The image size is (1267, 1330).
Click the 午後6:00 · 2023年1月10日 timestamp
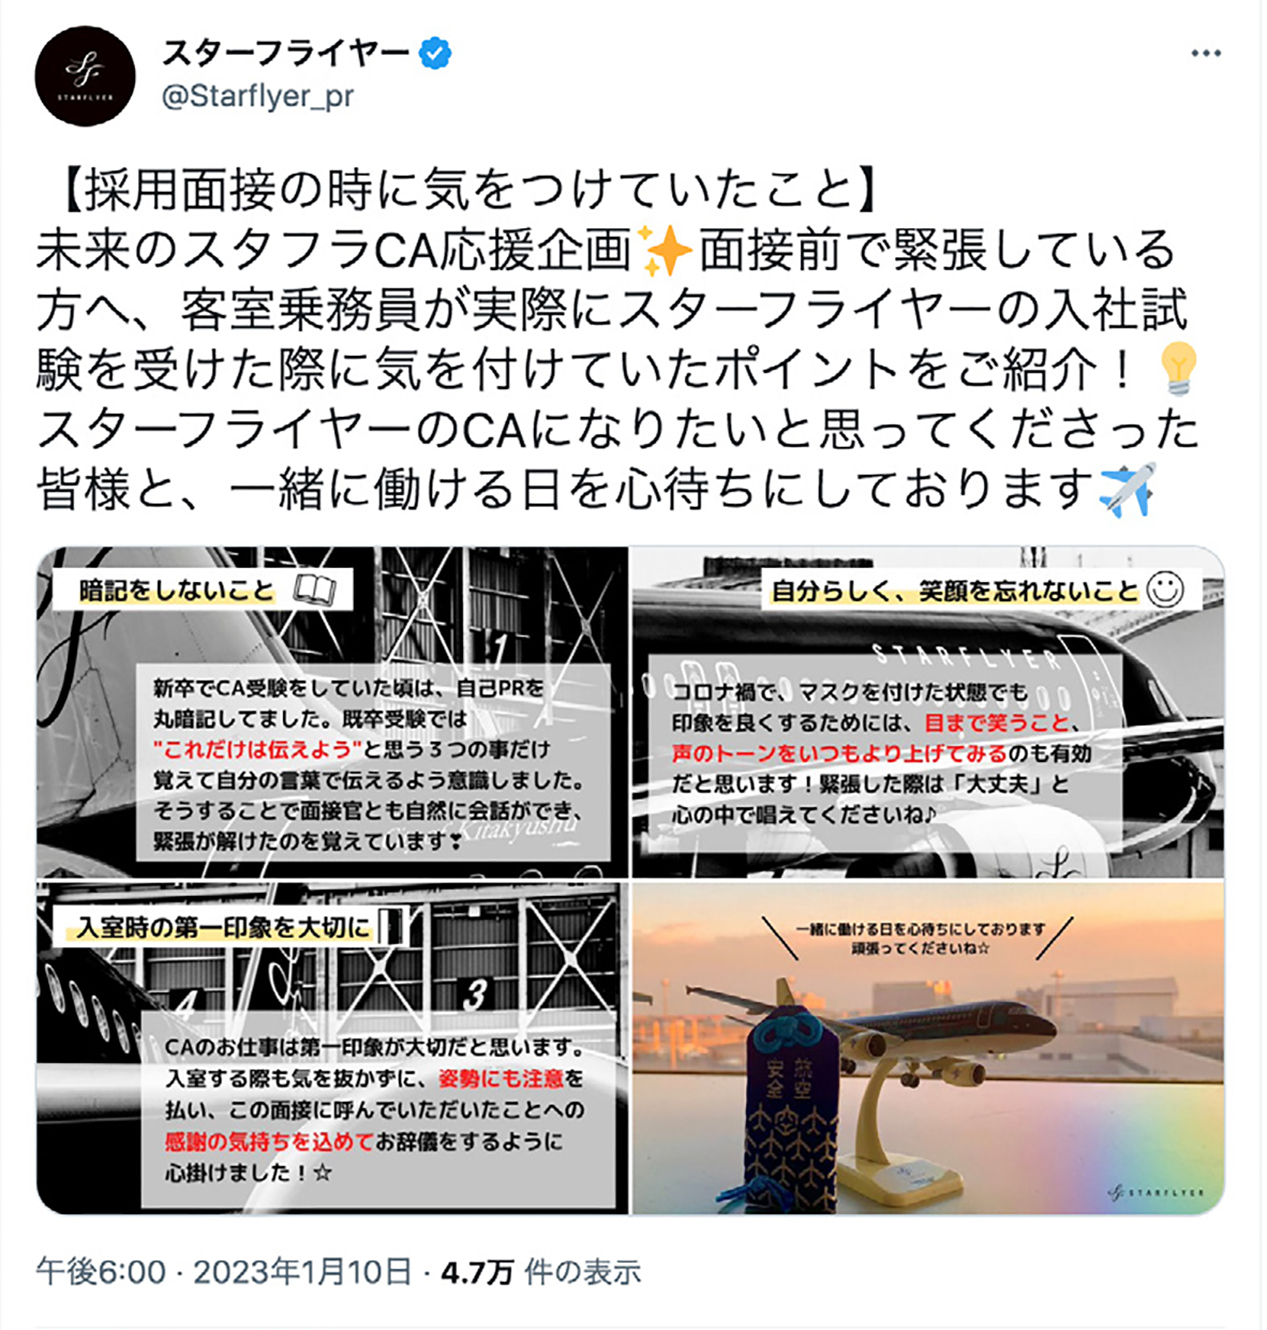click(224, 1272)
